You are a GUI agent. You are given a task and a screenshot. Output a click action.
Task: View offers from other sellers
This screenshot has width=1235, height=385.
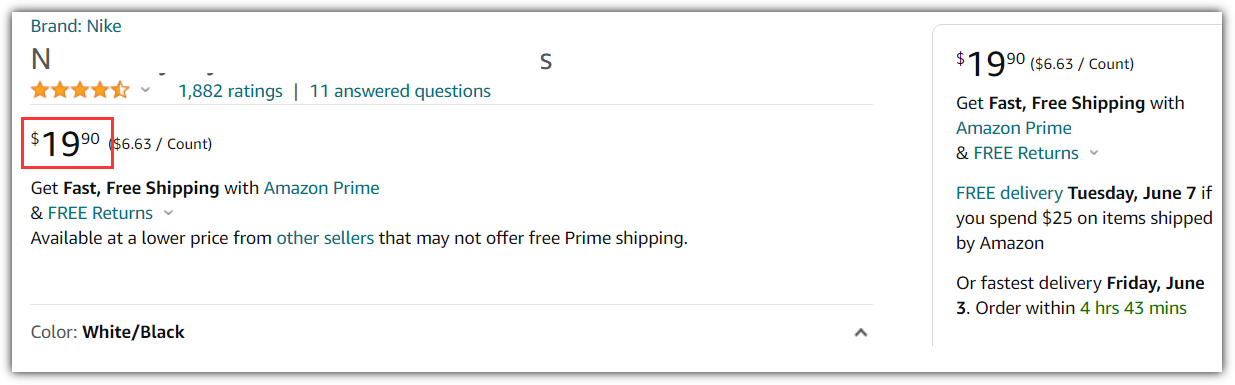tap(325, 238)
